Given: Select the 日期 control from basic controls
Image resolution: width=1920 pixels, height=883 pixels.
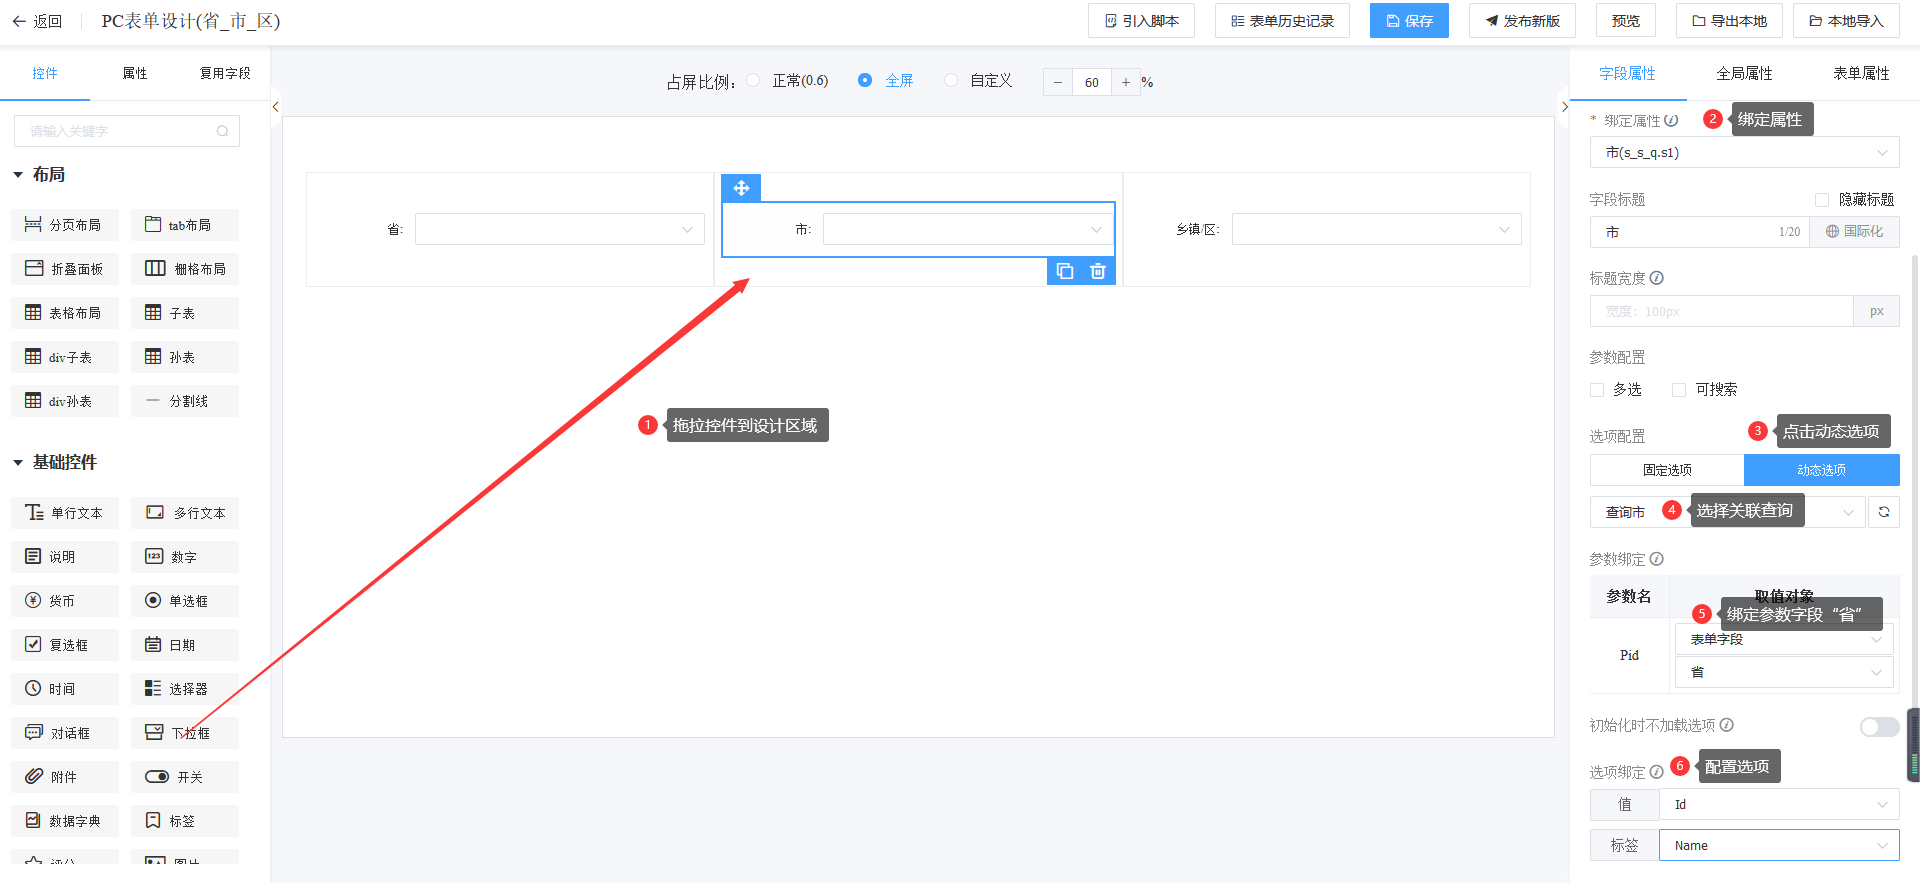Looking at the screenshot, I should (x=184, y=645).
